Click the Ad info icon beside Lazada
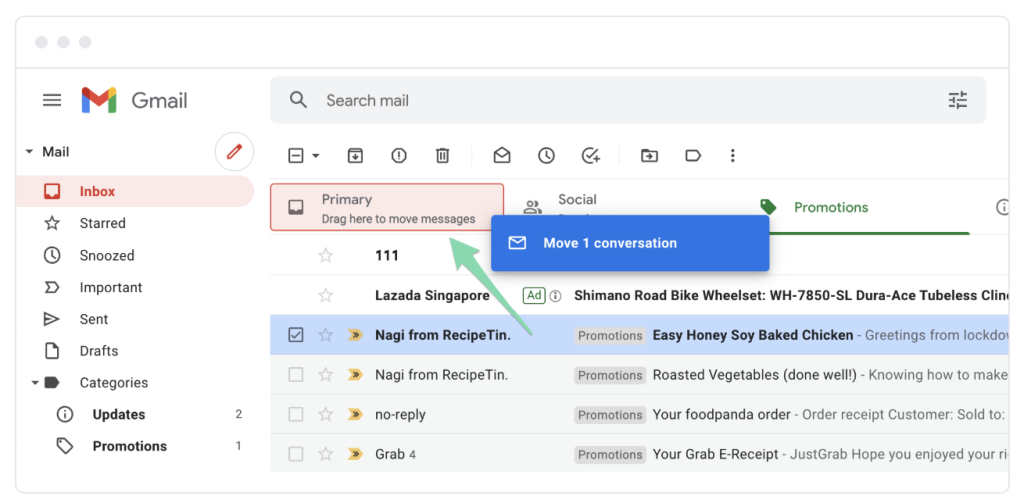Screen dimensions: 1024x503 [x=555, y=296]
